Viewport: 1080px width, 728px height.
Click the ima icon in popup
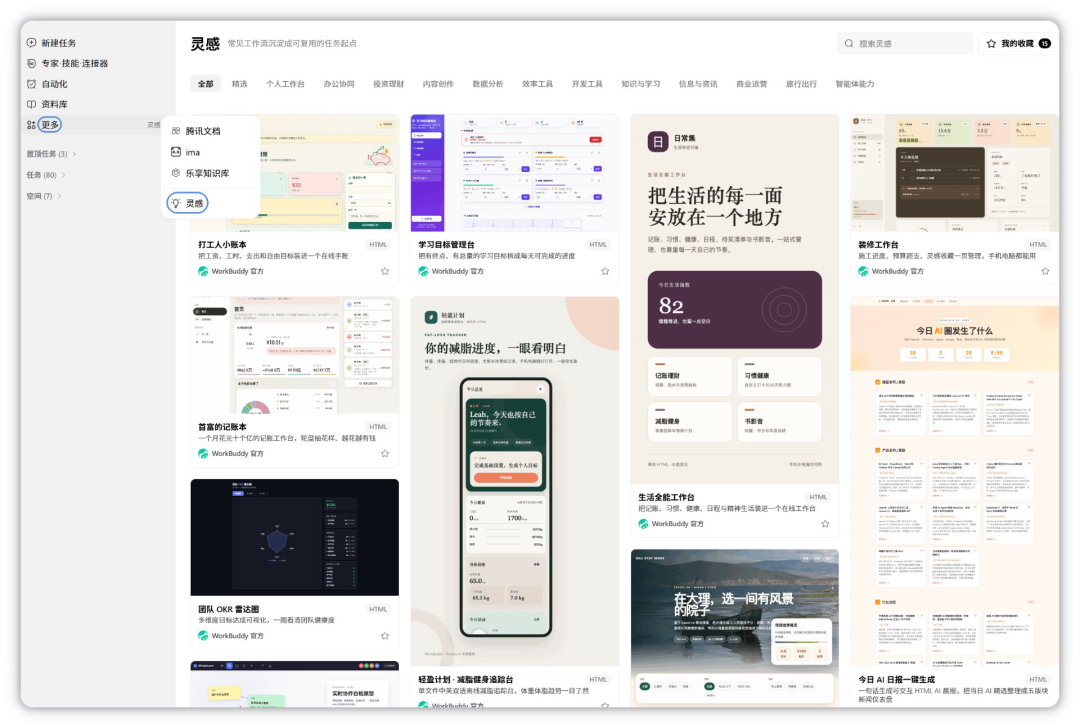click(x=176, y=152)
